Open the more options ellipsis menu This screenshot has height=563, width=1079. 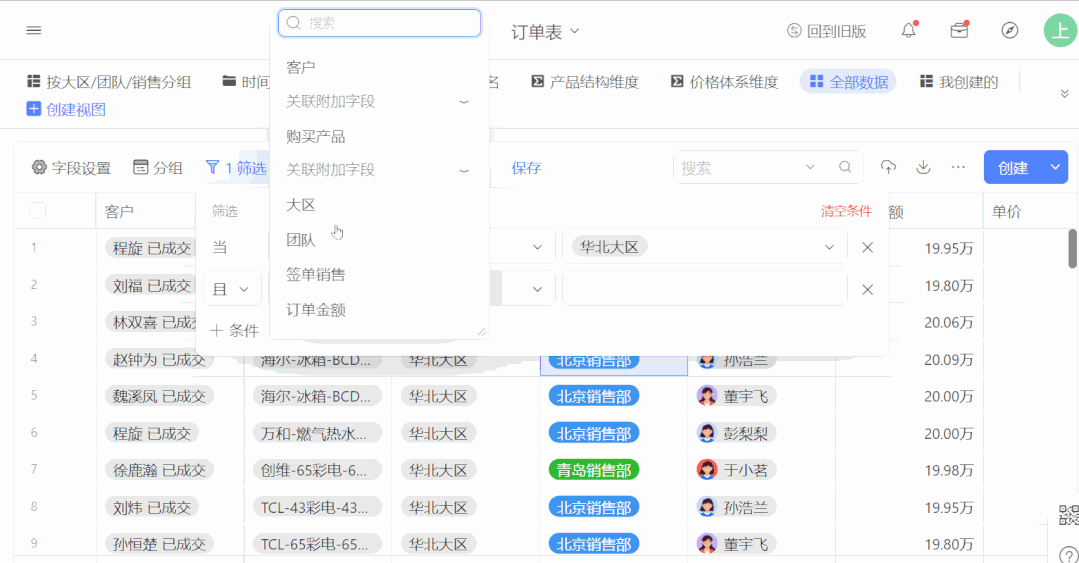[958, 167]
